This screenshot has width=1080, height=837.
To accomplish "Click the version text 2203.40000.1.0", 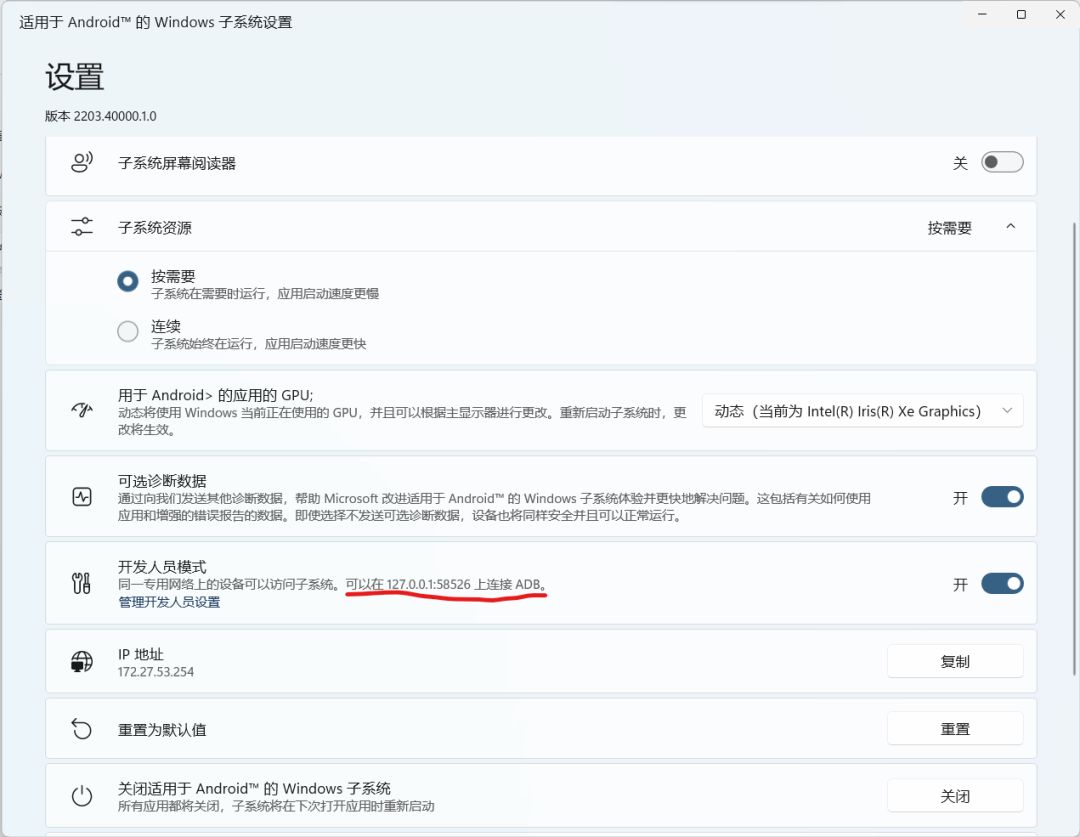I will click(x=115, y=116).
